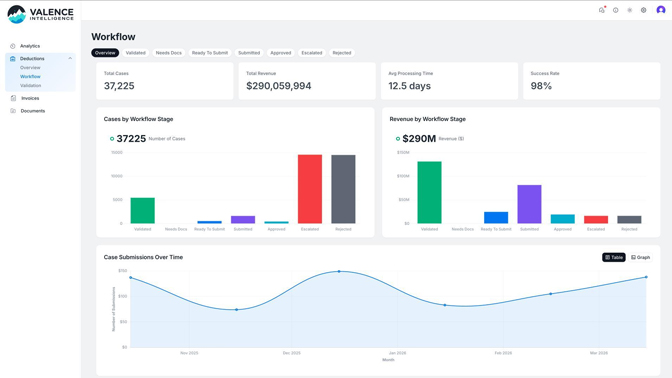Viewport: 672px width, 378px height.
Task: Click the 37225 Number of Cases legend
Action: [147, 138]
